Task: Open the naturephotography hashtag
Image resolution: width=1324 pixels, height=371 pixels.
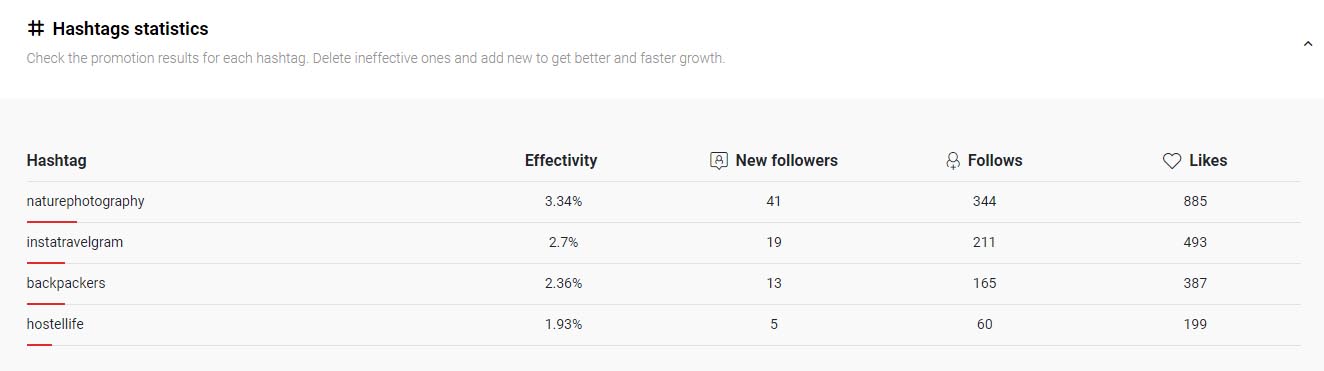Action: 86,201
